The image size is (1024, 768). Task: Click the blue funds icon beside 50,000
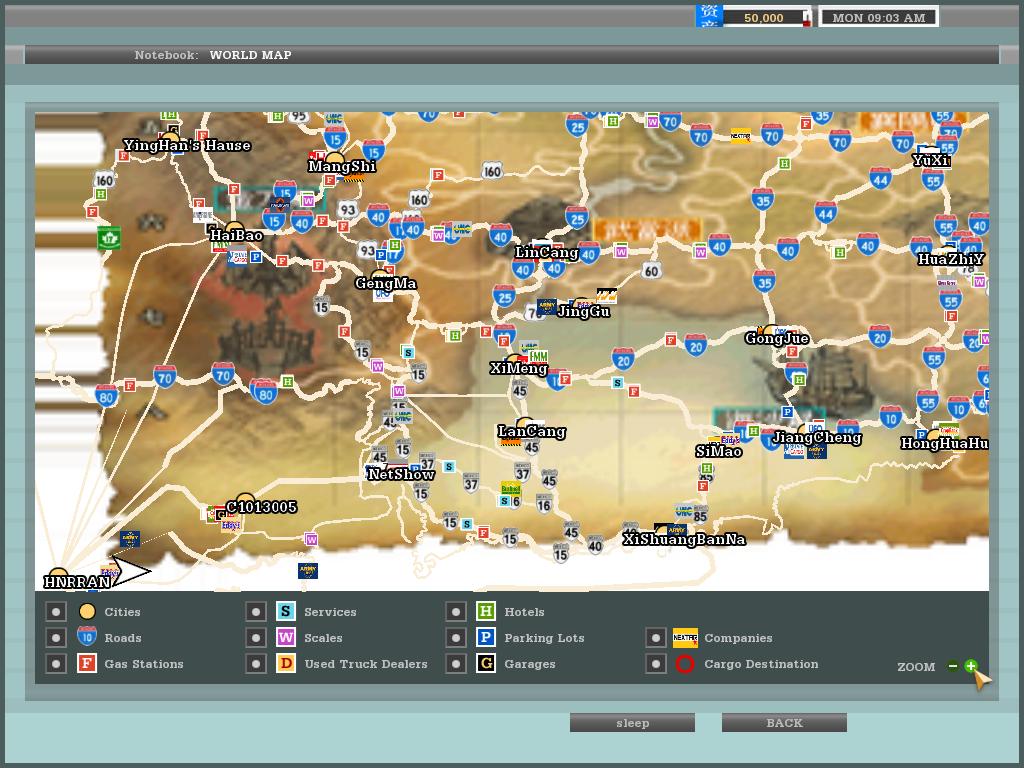pos(709,16)
